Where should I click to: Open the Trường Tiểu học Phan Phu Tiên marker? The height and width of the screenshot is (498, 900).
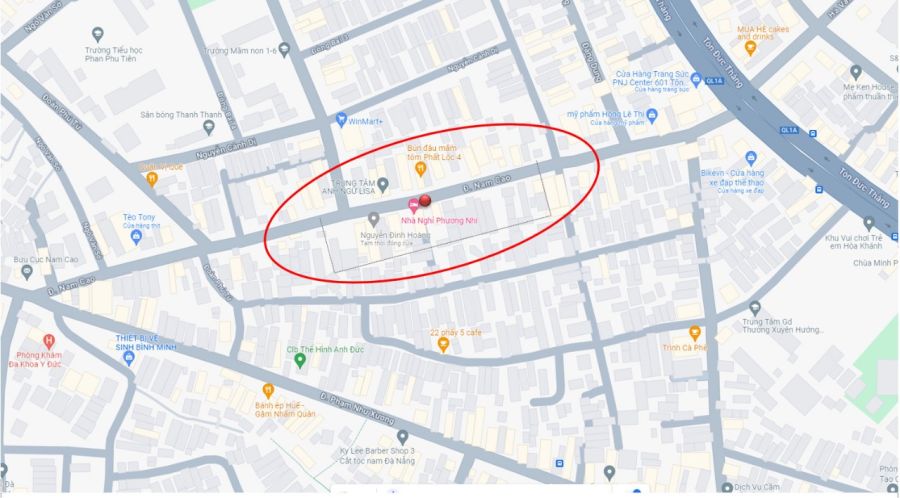click(98, 34)
